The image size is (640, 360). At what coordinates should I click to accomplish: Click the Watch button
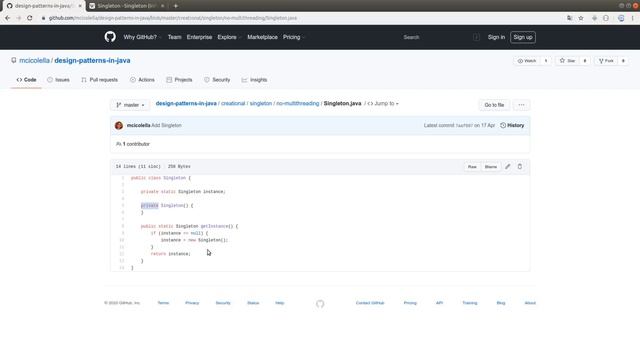click(x=527, y=61)
